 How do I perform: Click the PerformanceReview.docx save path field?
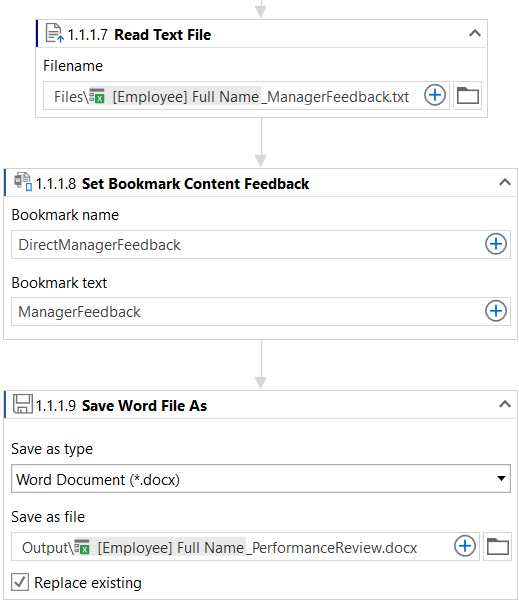click(x=230, y=547)
